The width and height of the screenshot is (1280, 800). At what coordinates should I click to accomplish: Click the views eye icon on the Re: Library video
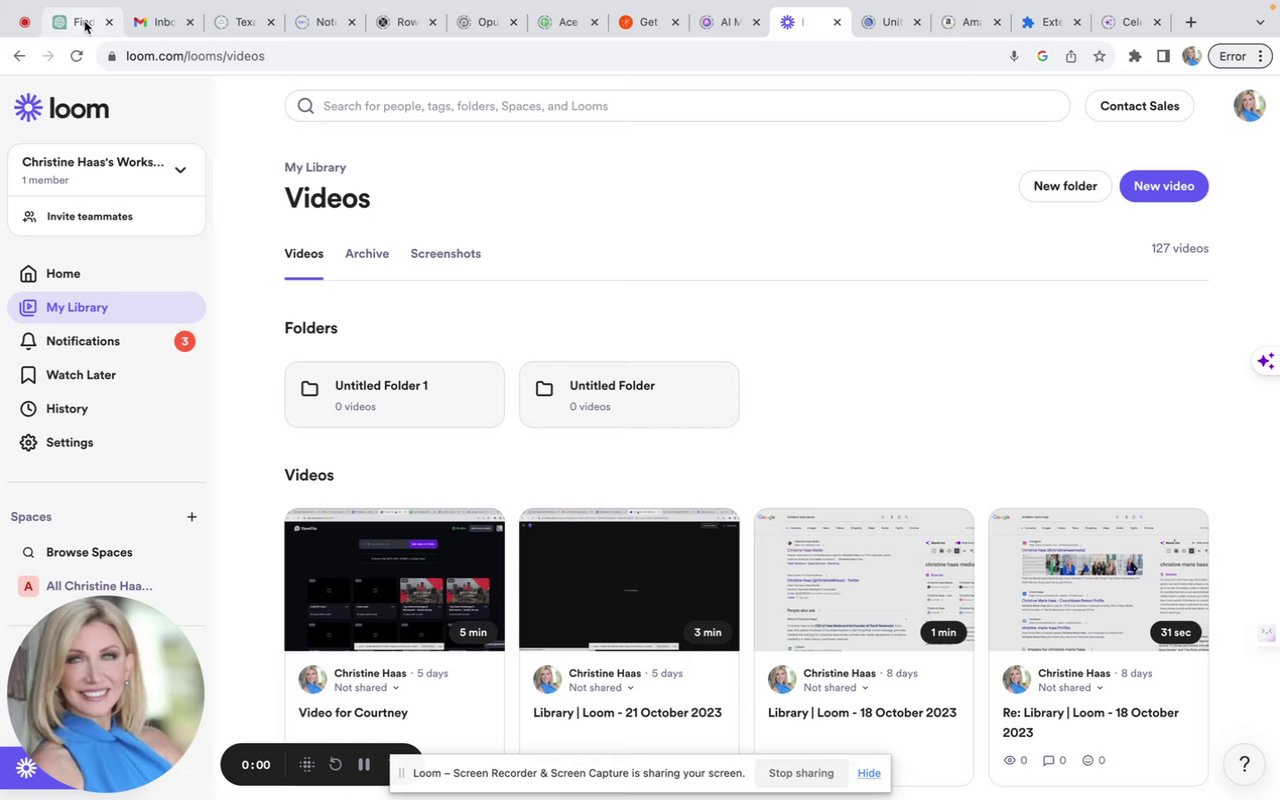[x=1010, y=761]
